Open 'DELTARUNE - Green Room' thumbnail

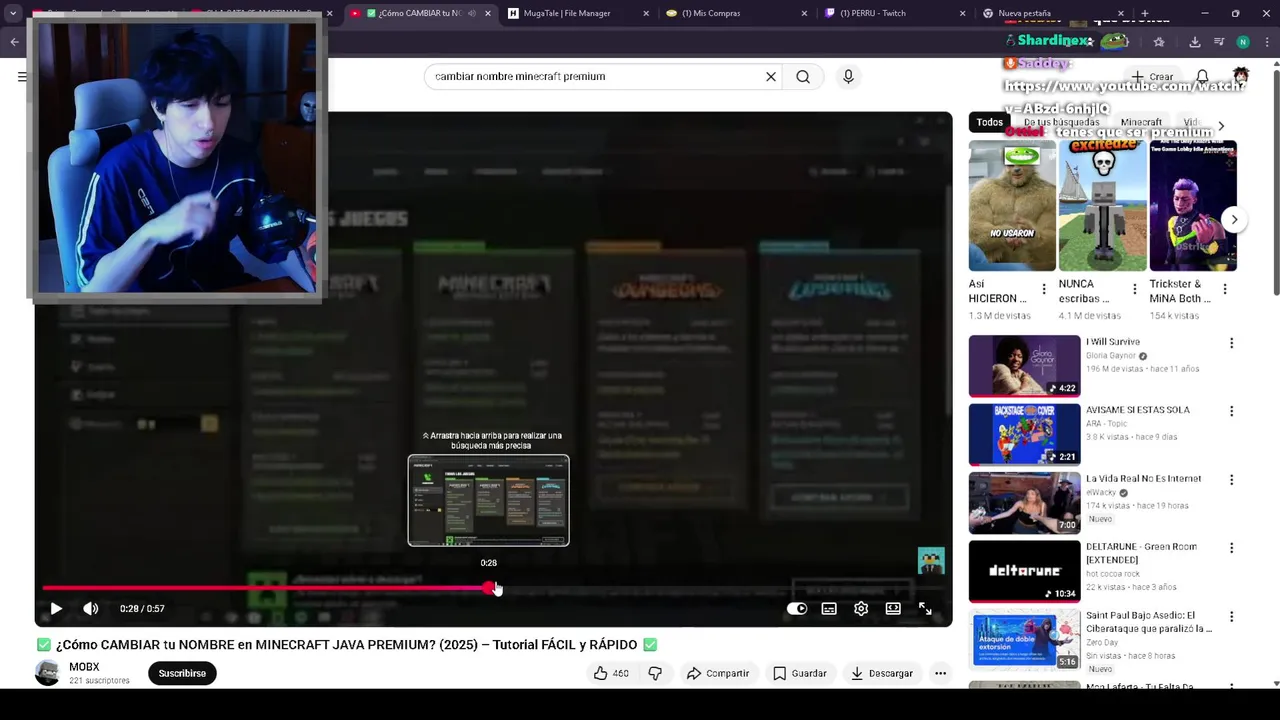click(x=1024, y=571)
